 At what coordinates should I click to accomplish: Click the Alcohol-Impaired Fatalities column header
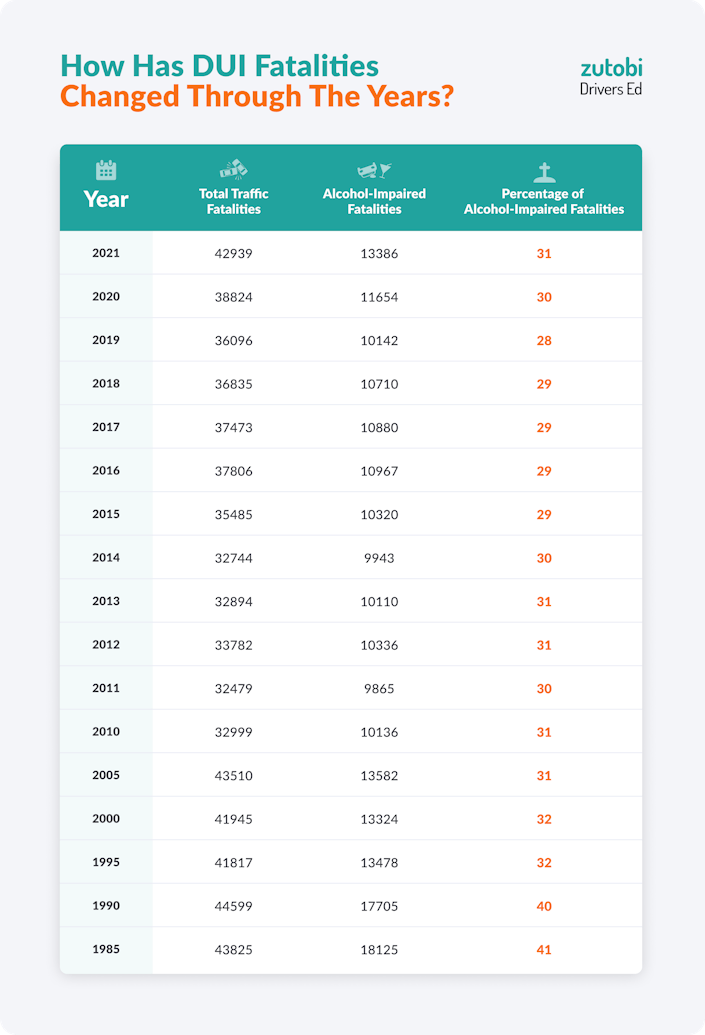pyautogui.click(x=374, y=201)
